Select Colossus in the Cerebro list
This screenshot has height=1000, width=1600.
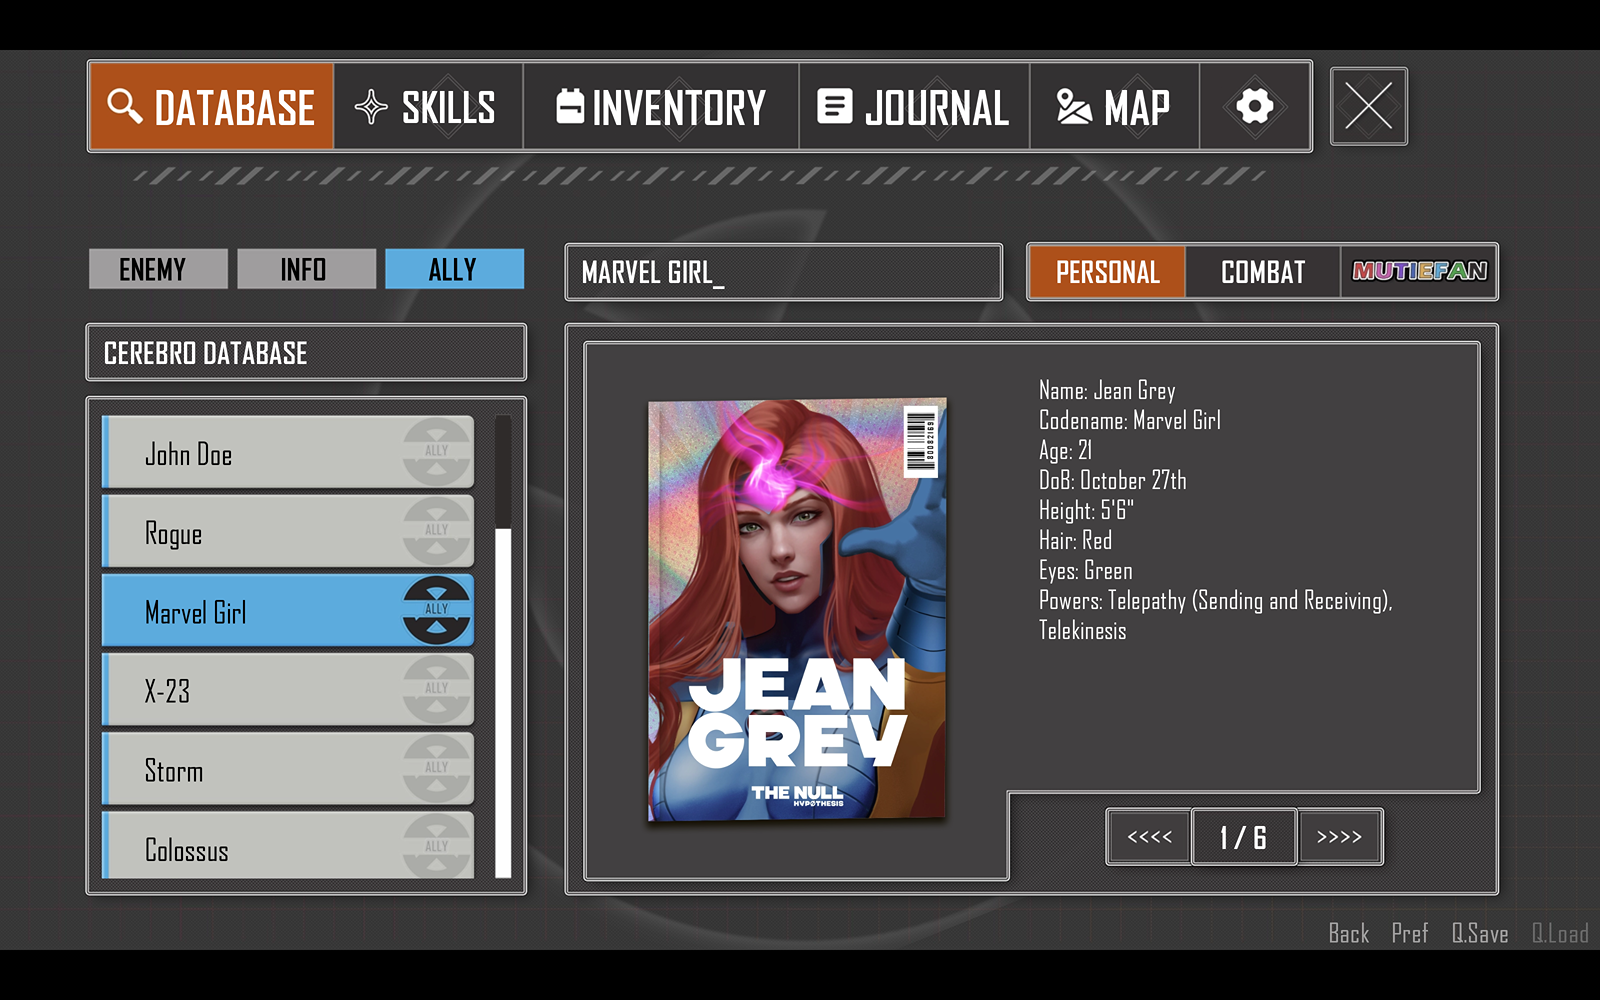pos(288,846)
